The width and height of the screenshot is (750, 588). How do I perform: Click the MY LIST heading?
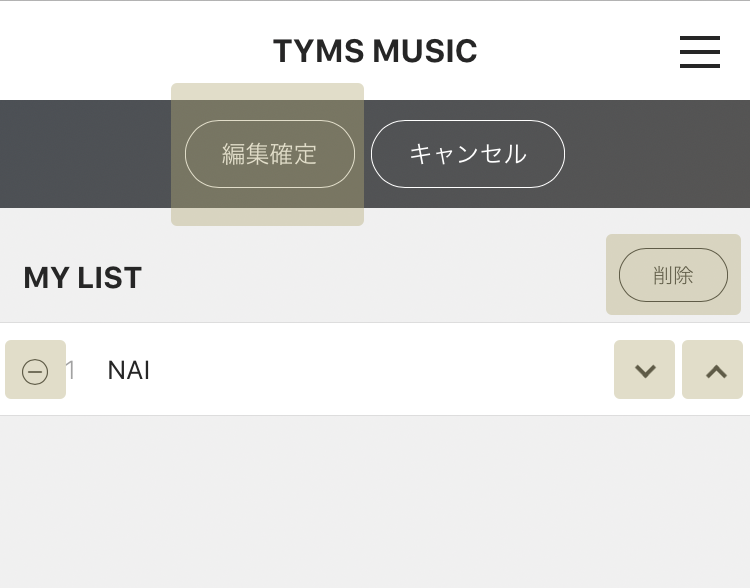83,277
